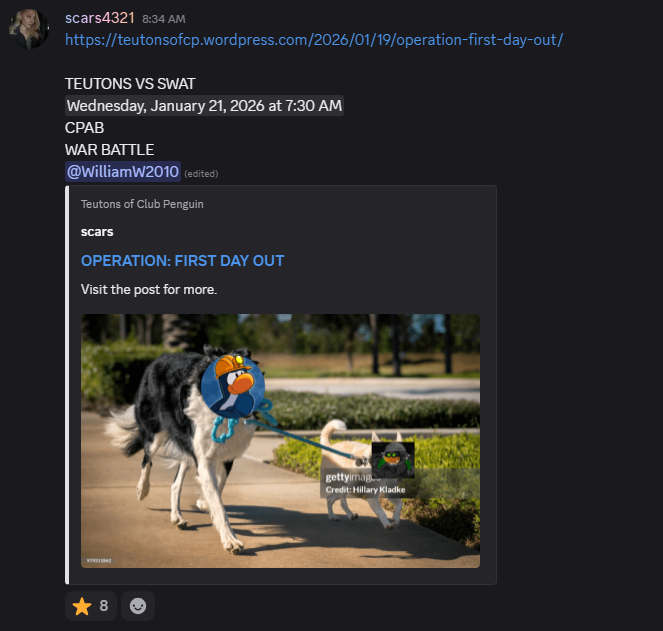Click the green hooded penguin badge in image
Viewport: 663px width, 631px height.
pos(393,460)
